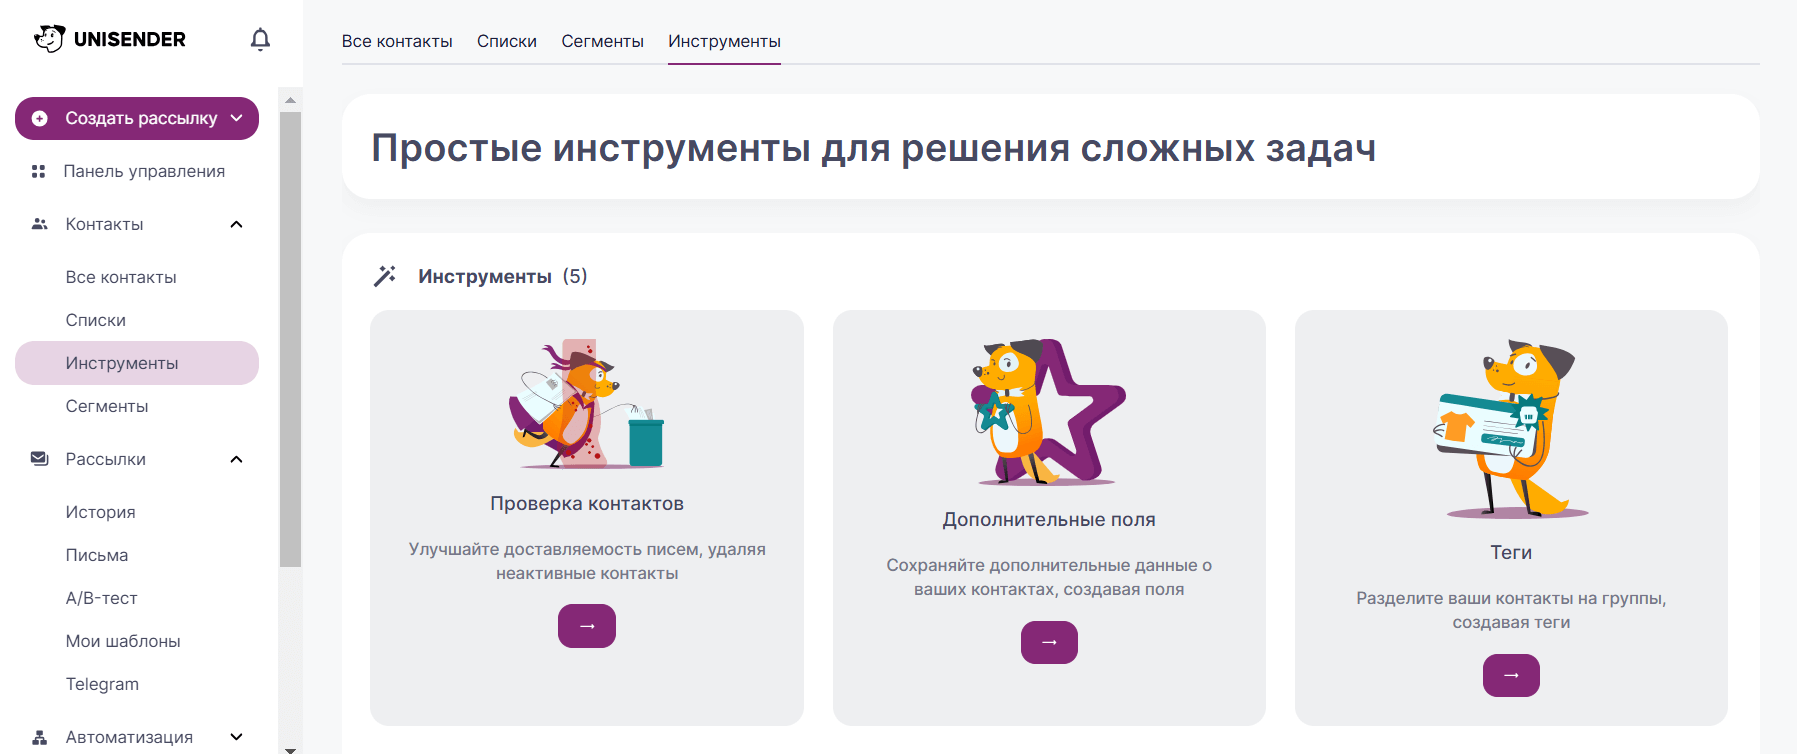
Task: Switch to the Все контакты tab
Action: click(397, 41)
